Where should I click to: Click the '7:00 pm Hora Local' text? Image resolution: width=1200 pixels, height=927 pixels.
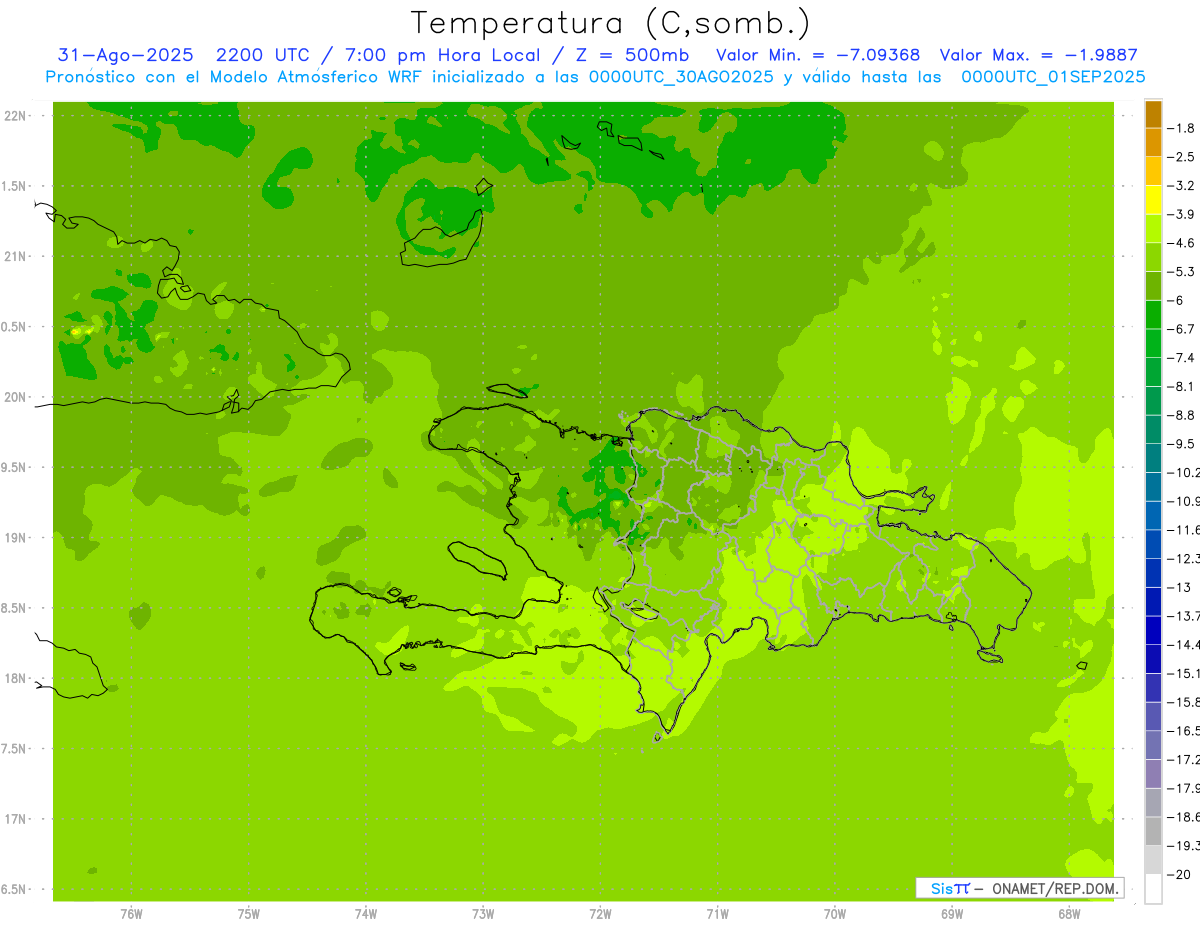point(444,55)
